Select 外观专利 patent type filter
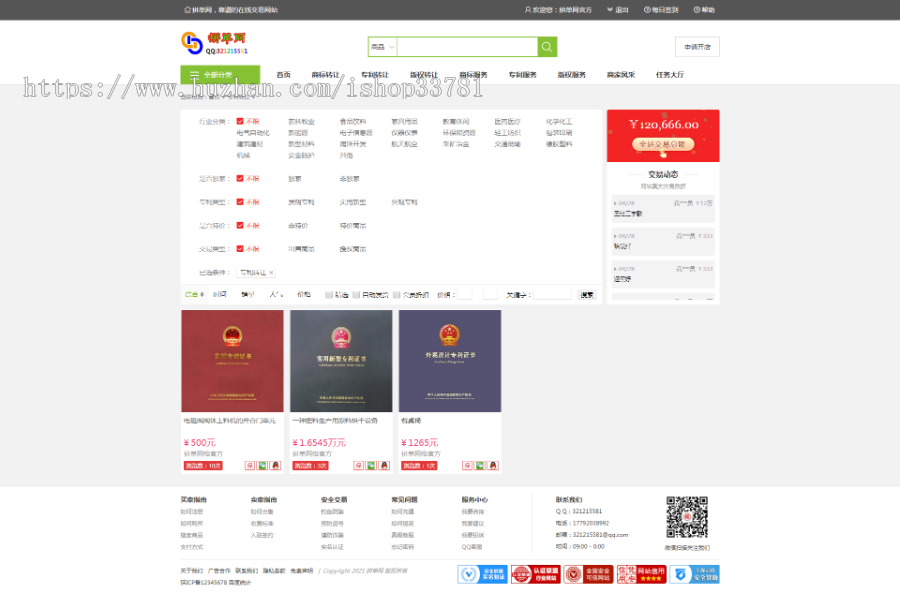Viewport: 900px width, 593px height. coord(405,202)
